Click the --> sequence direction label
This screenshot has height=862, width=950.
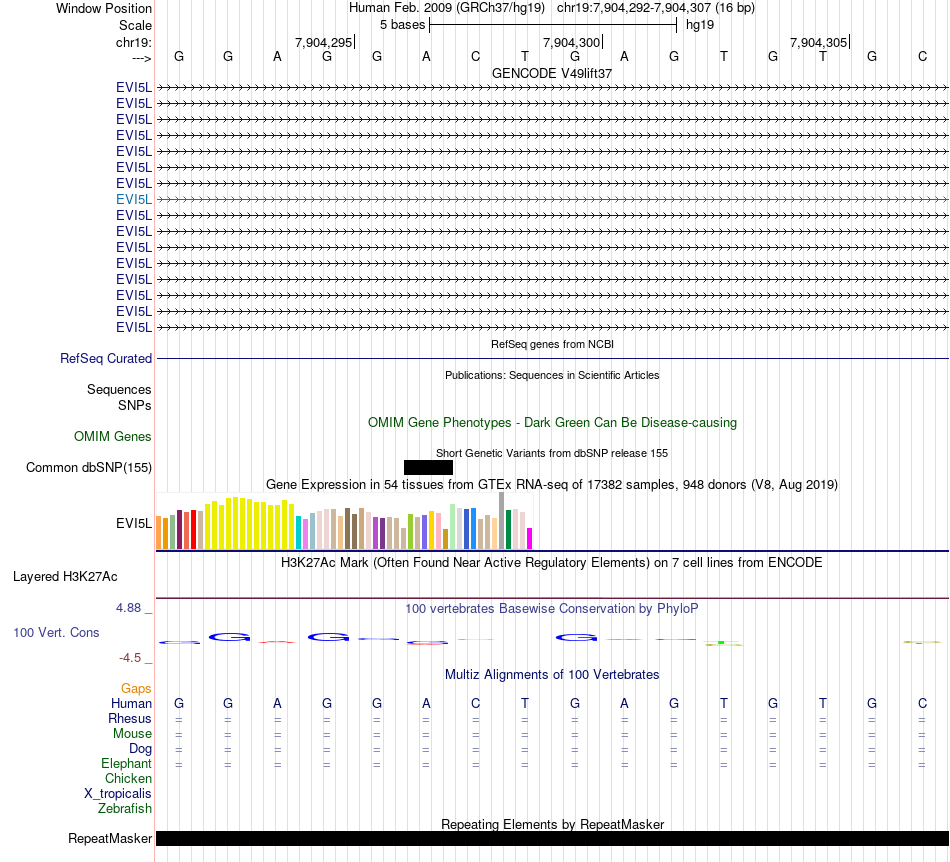point(142,58)
